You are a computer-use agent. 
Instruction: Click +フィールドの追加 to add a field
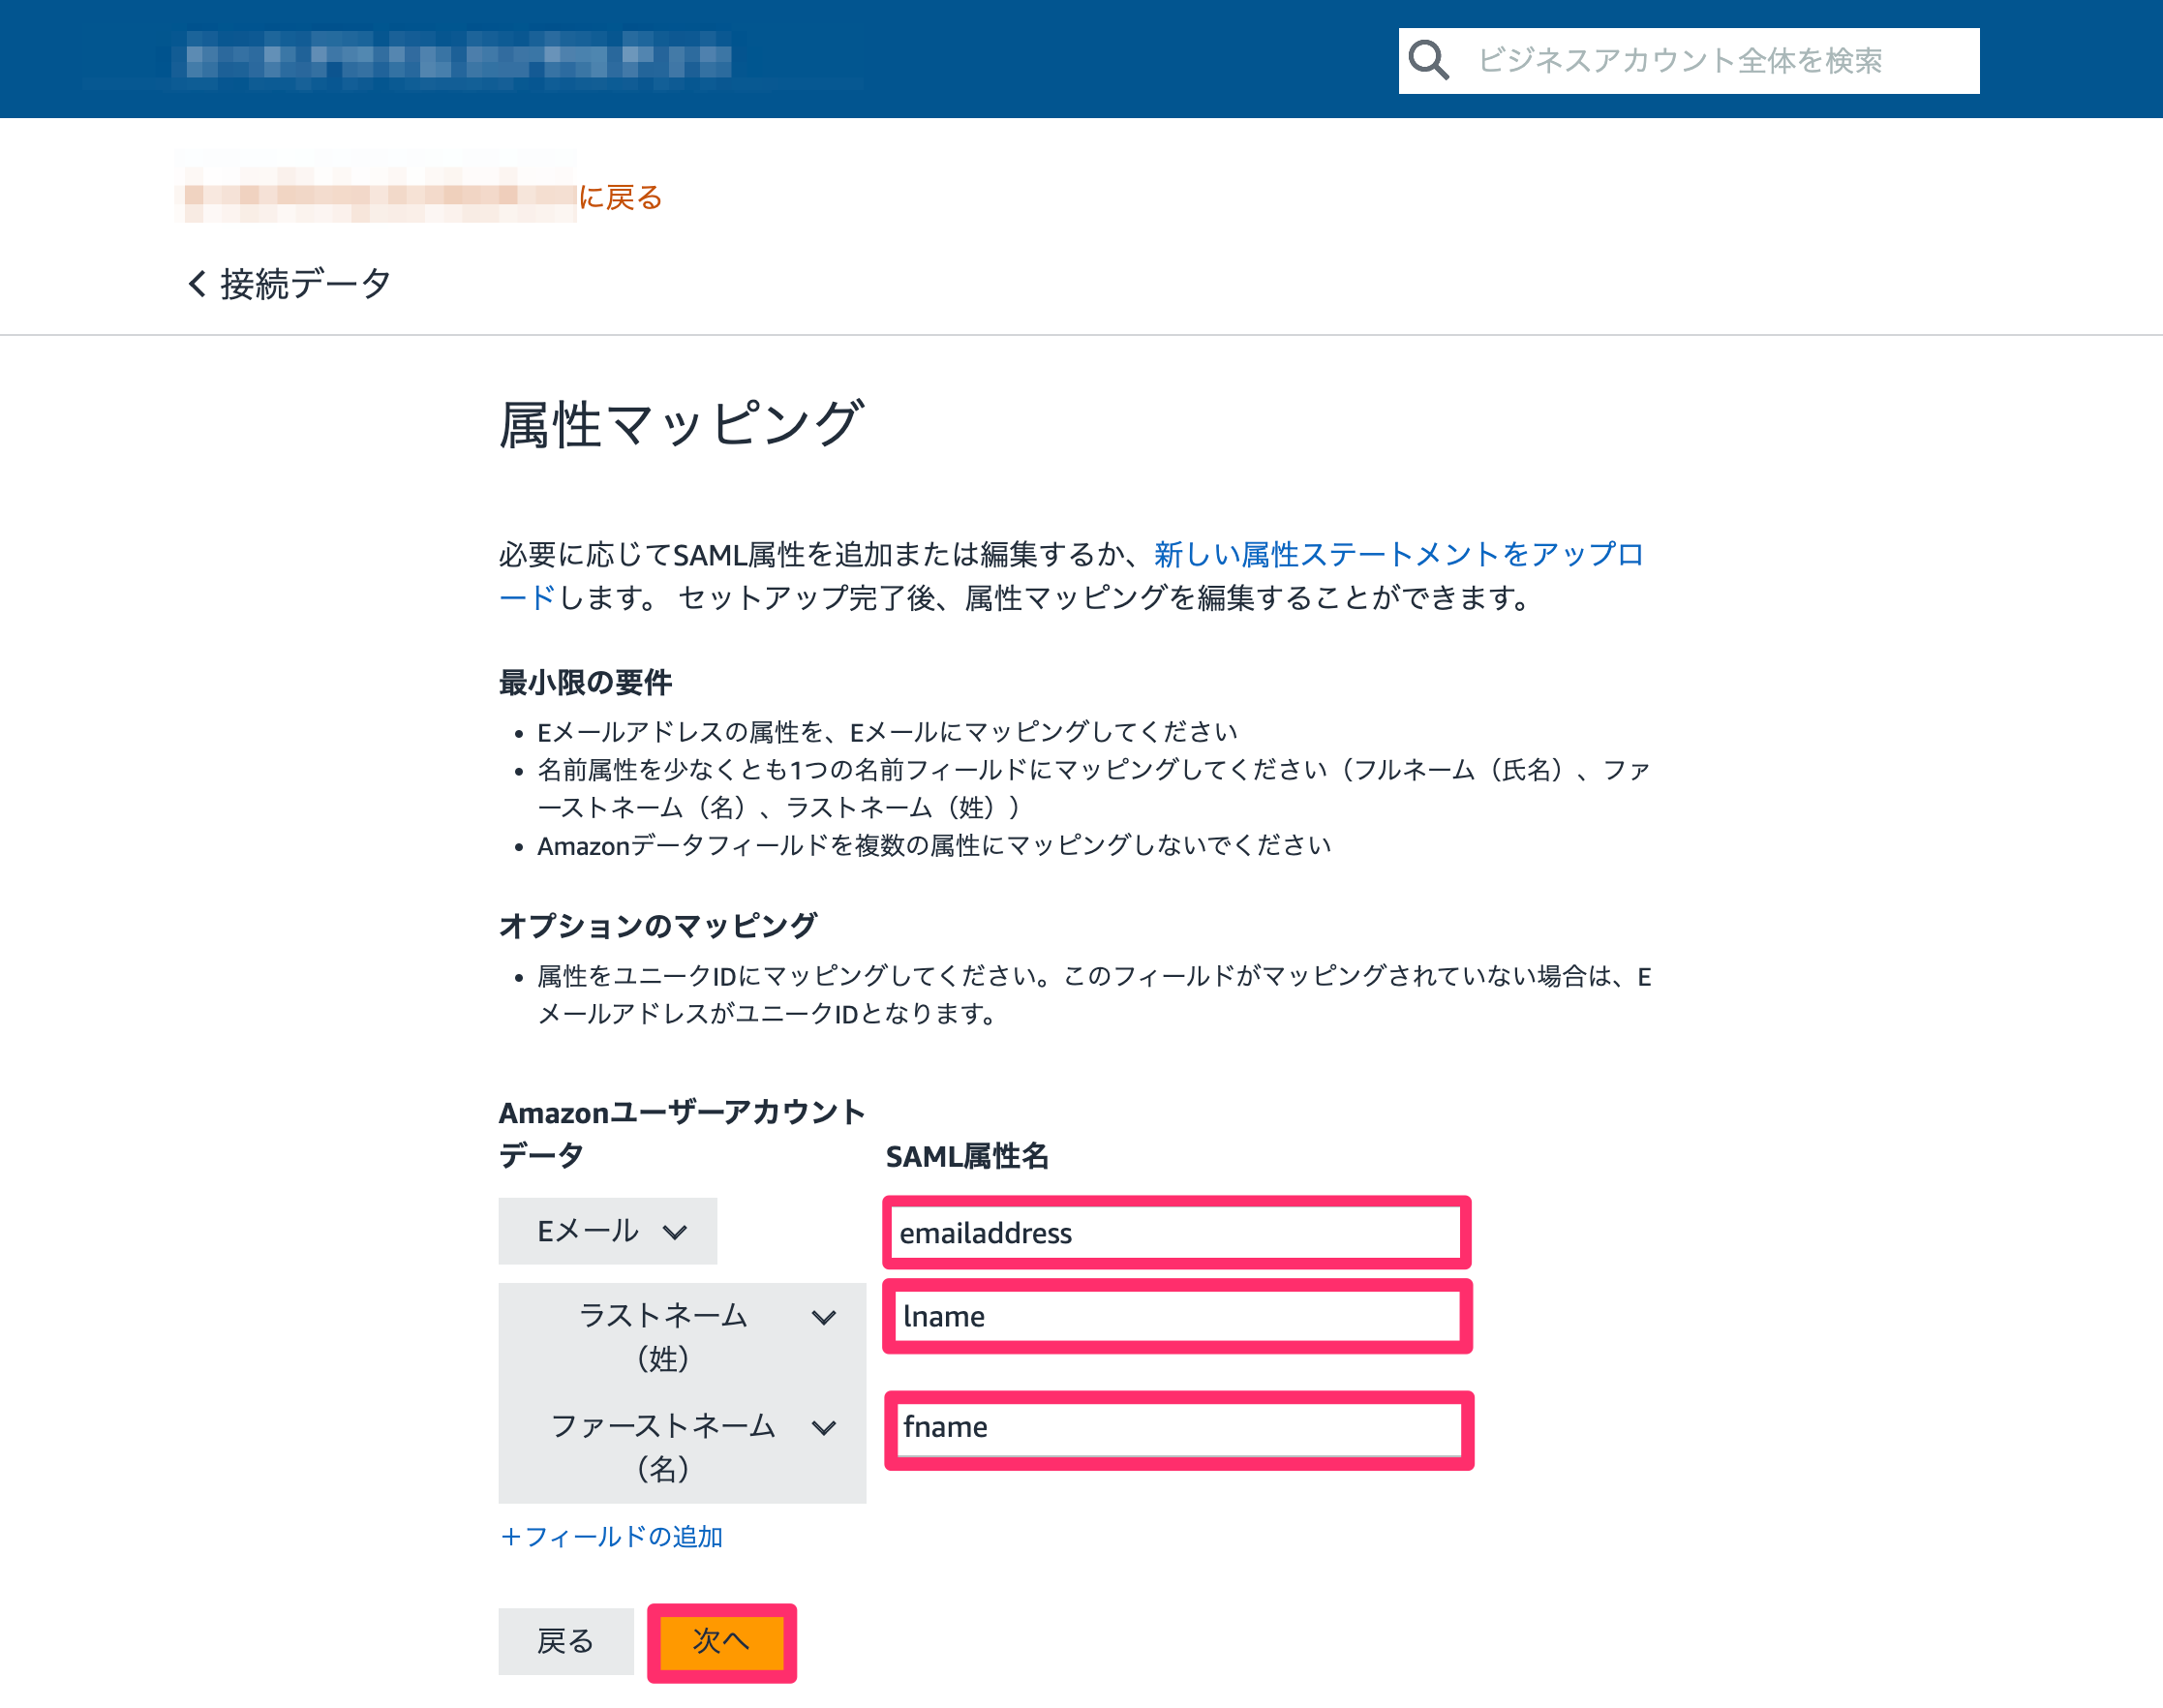(611, 1536)
